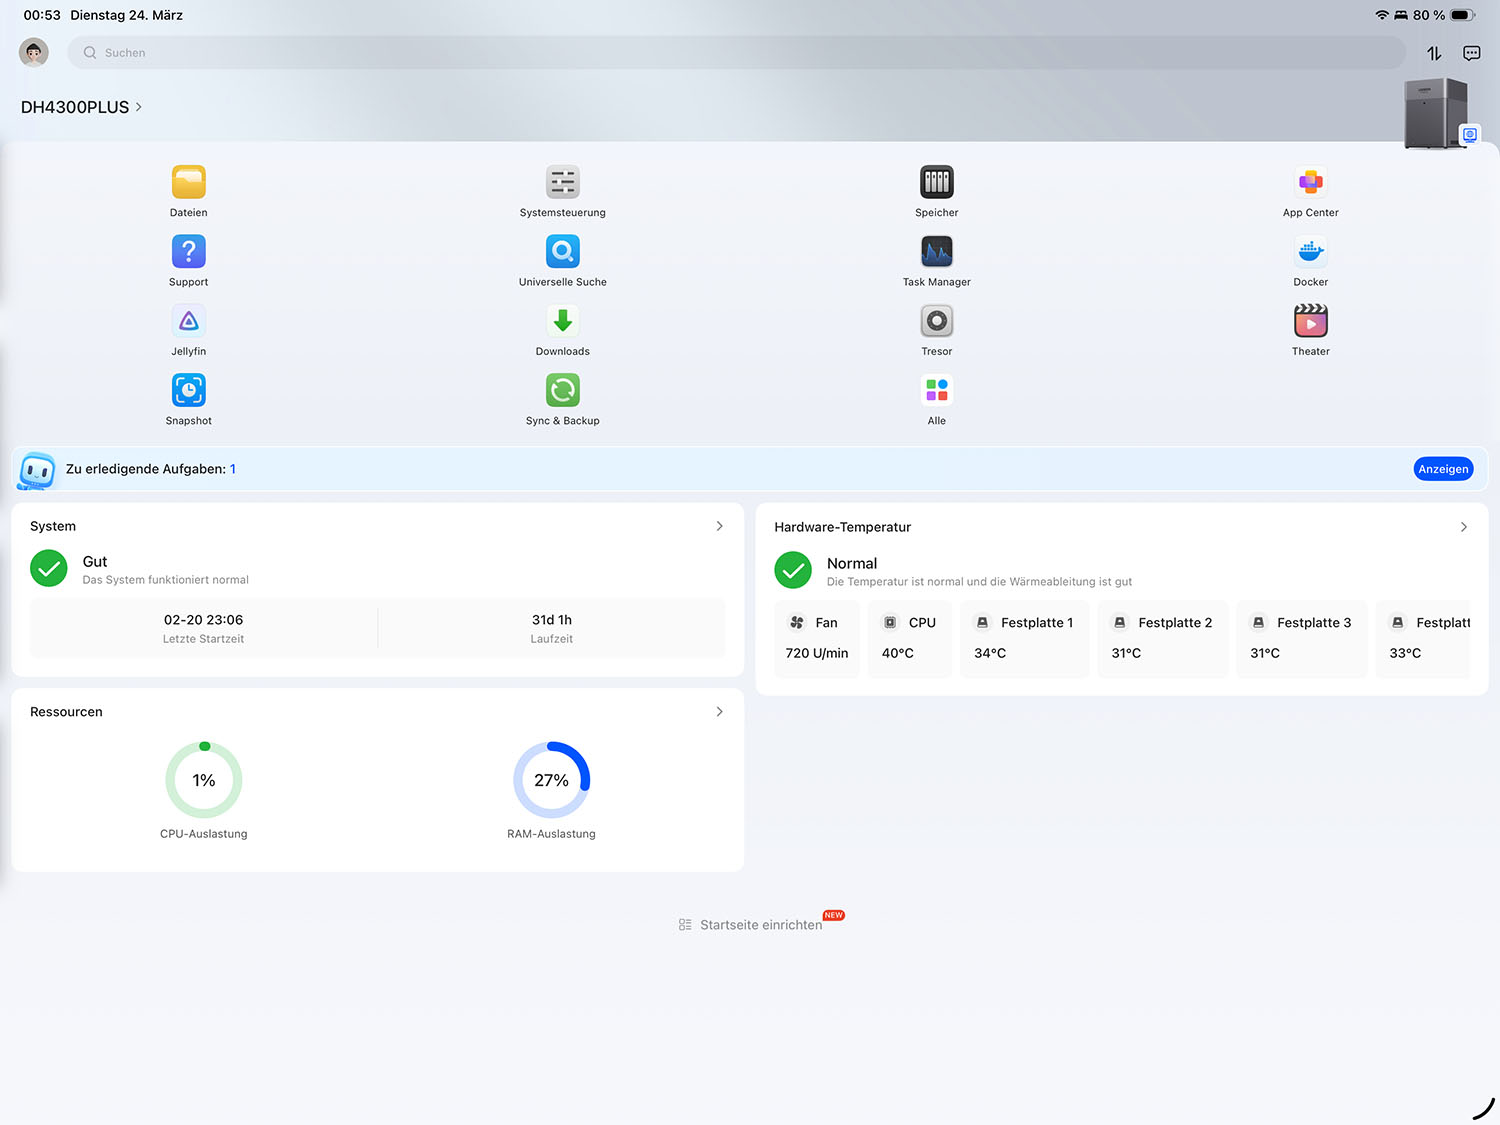Click the Anzeigen button for pending tasks
The height and width of the screenshot is (1125, 1500).
tap(1442, 469)
